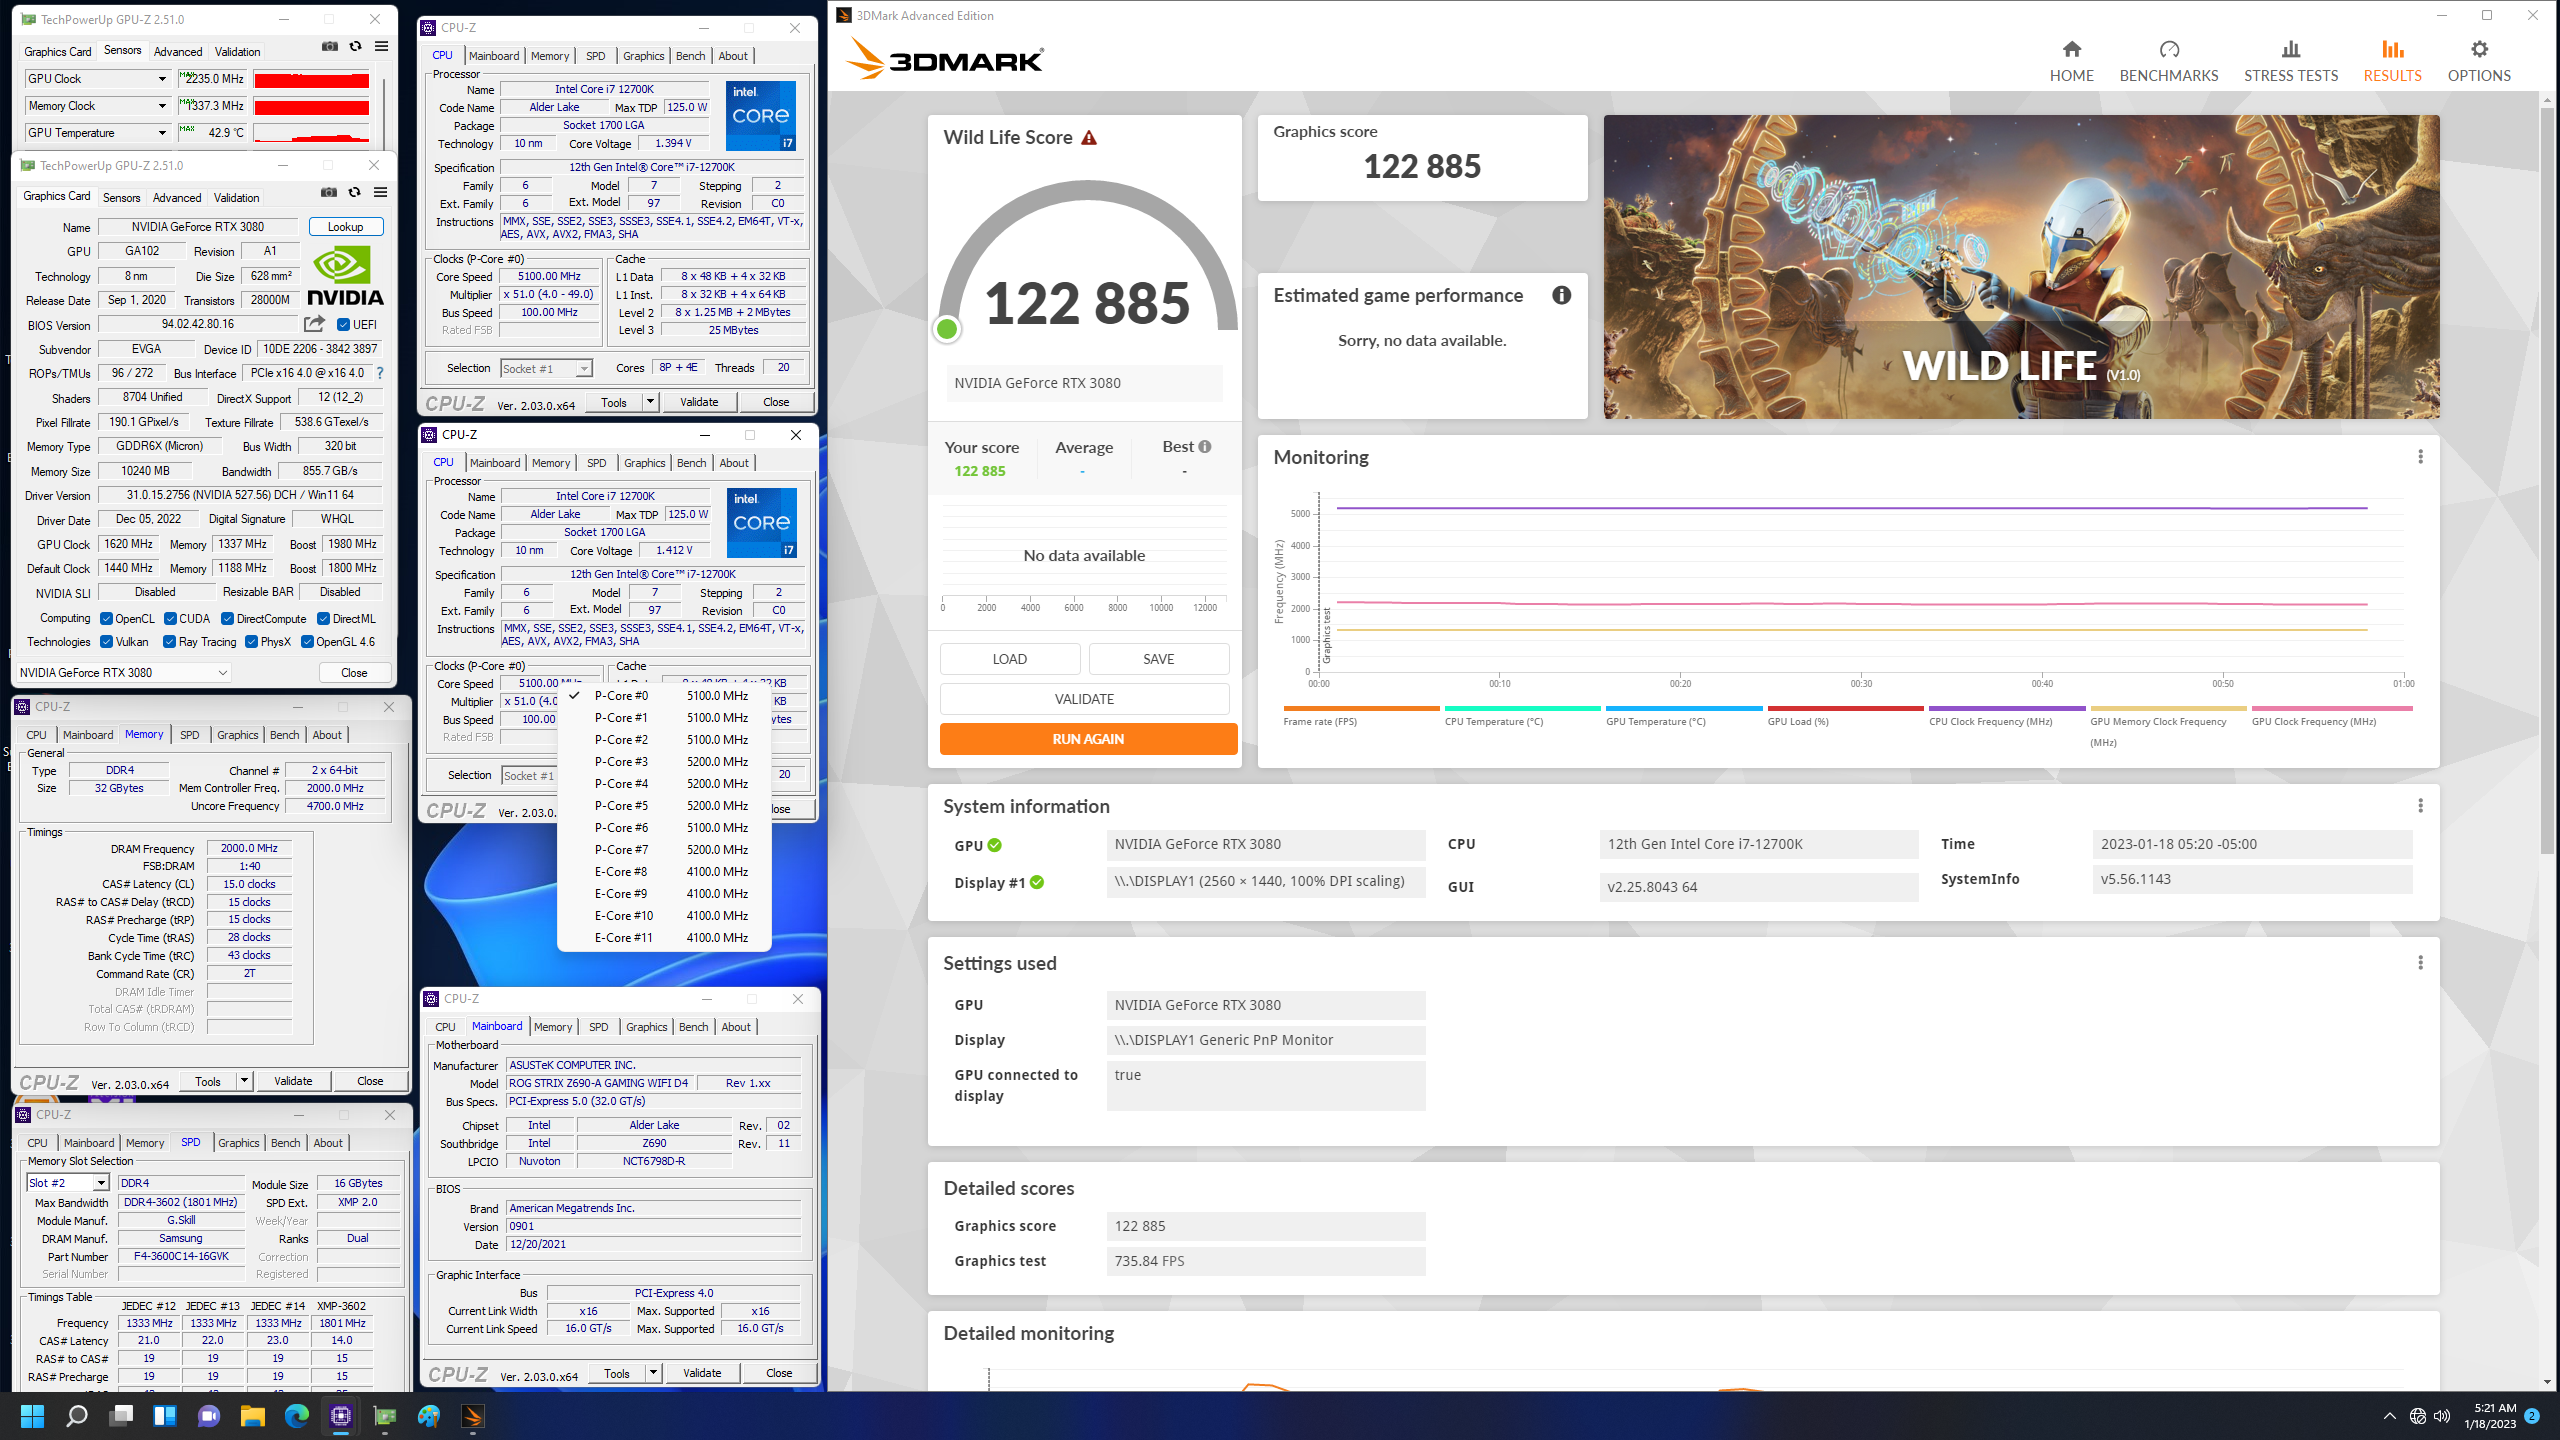Open GPU Temperature sensor dropdown
The height and width of the screenshot is (1440, 2560).
(162, 133)
